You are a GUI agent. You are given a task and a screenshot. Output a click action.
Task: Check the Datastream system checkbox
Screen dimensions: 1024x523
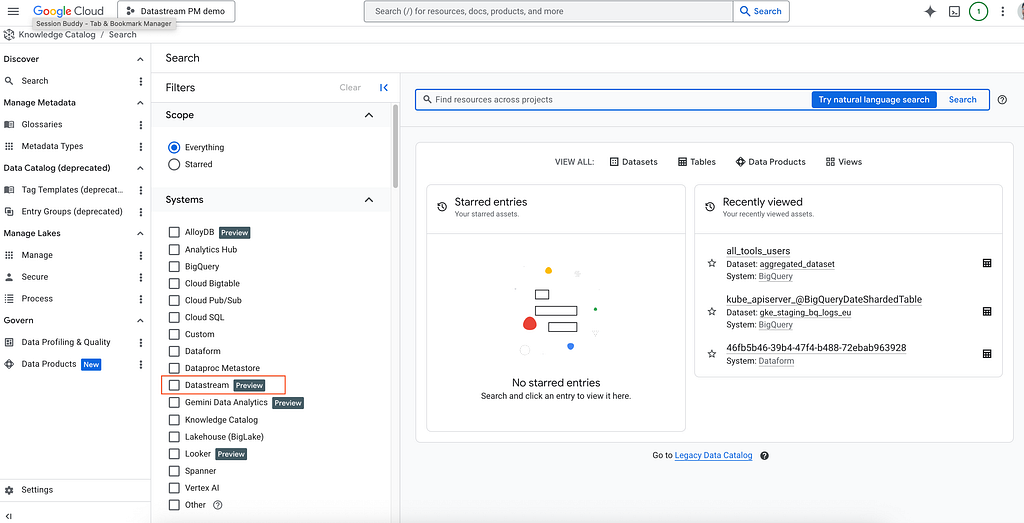click(x=174, y=385)
